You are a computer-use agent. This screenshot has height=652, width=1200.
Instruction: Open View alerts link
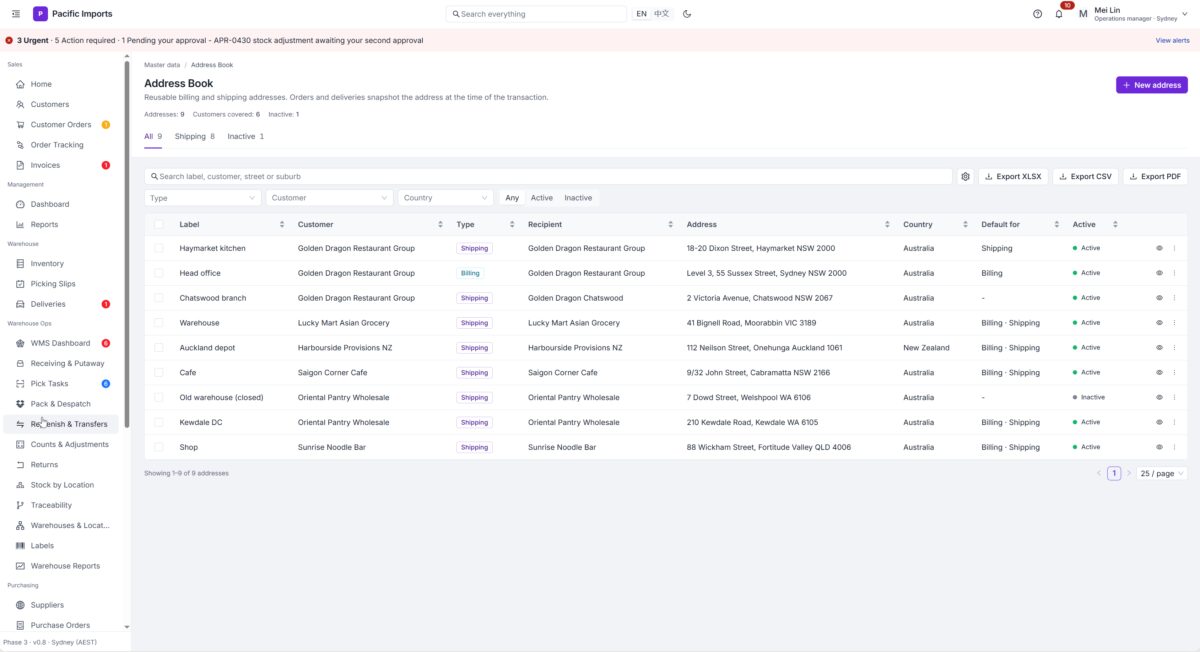point(1173,40)
